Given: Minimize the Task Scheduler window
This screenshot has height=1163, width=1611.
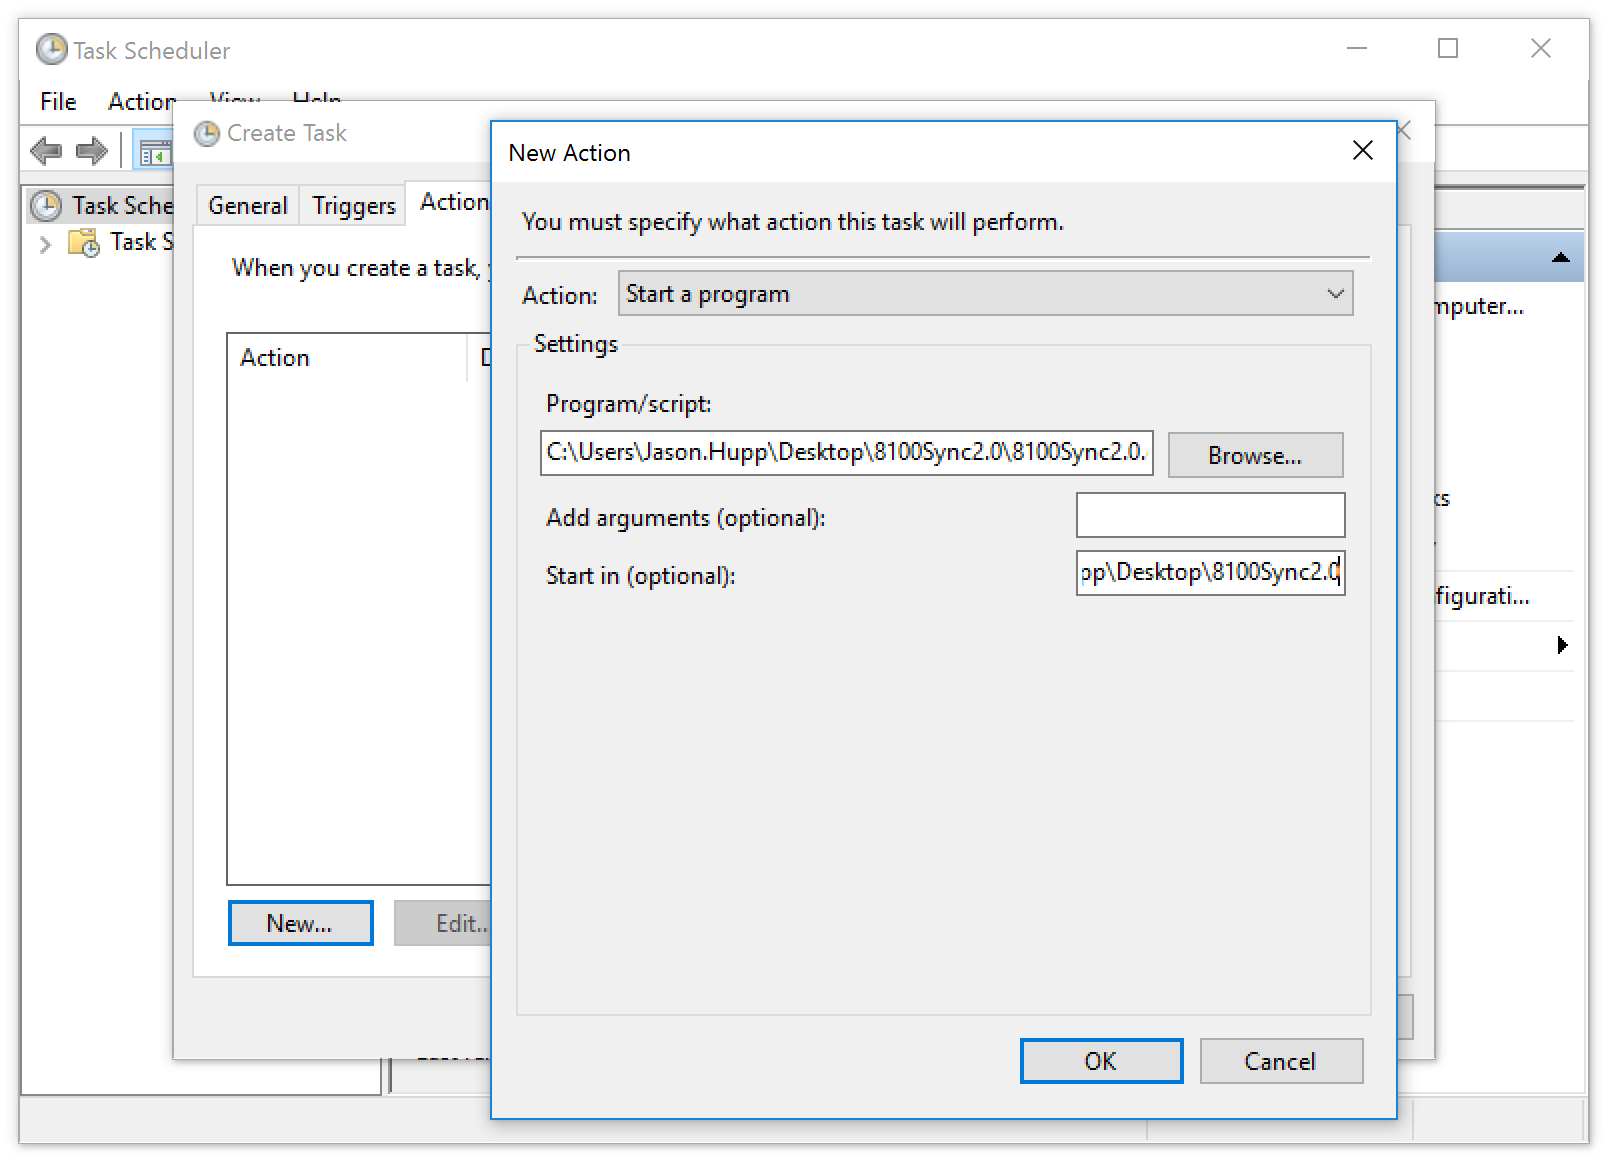Looking at the screenshot, I should (x=1357, y=48).
